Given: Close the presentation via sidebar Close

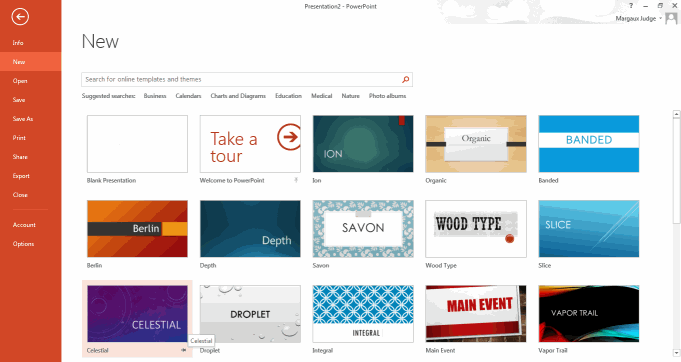Looking at the screenshot, I should pyautogui.click(x=20, y=195).
